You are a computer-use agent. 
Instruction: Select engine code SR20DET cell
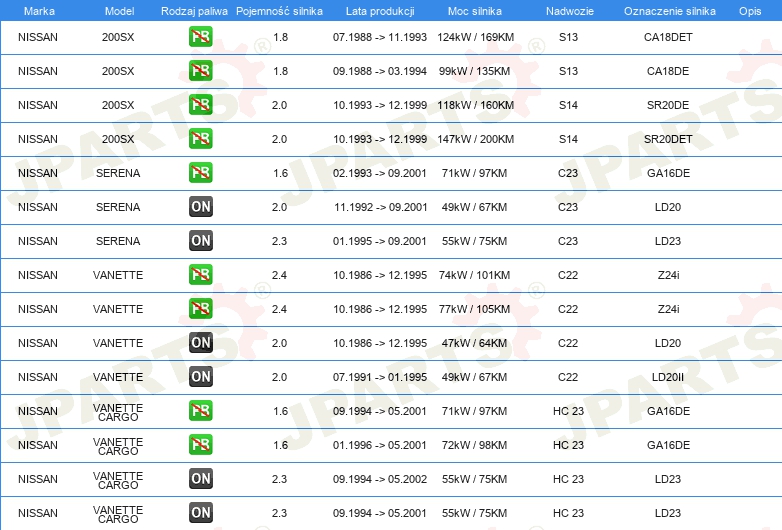668,139
